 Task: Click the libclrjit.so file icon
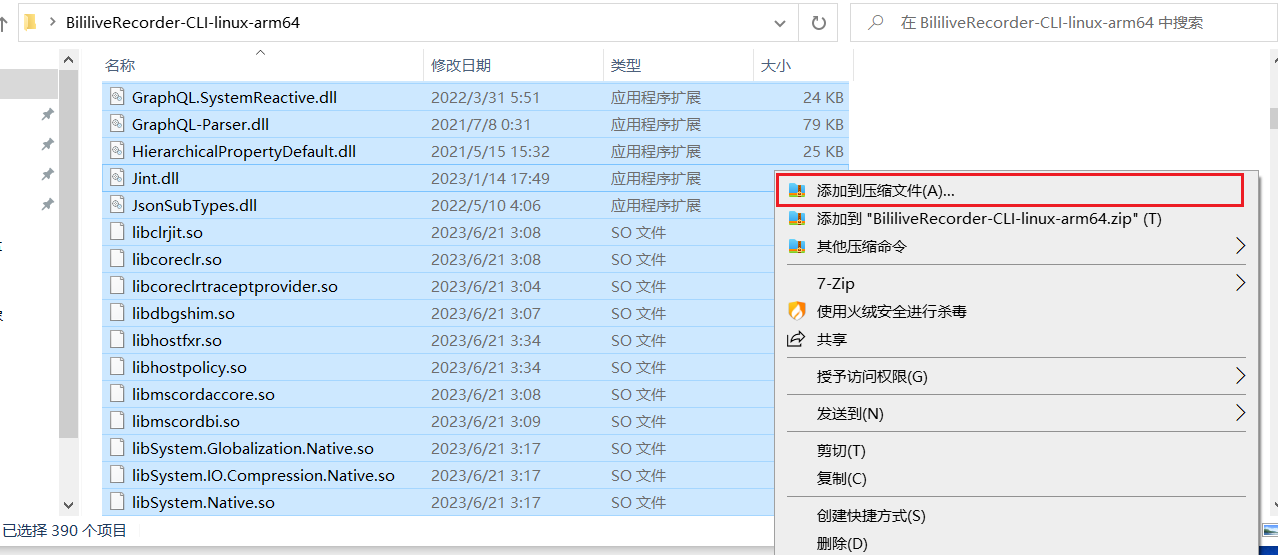pos(116,232)
